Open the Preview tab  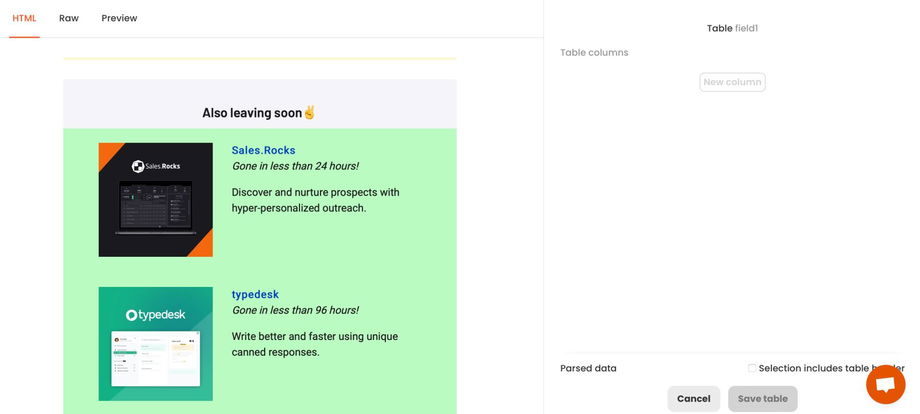coord(119,18)
